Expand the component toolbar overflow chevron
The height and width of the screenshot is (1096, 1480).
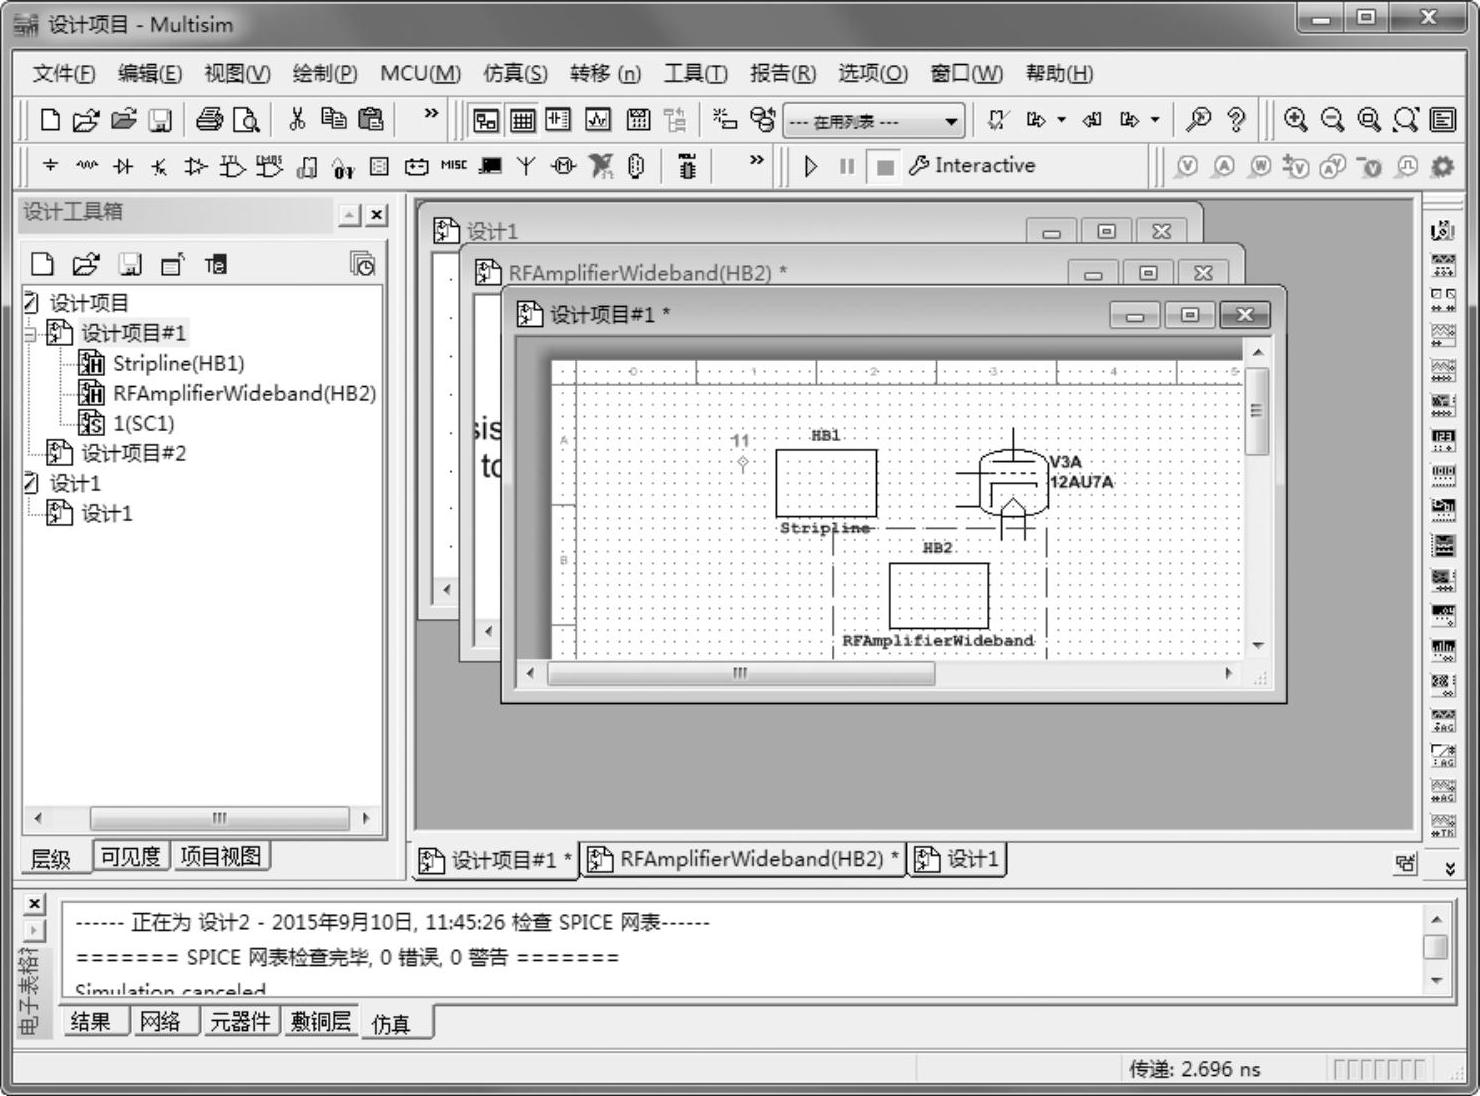(x=757, y=160)
